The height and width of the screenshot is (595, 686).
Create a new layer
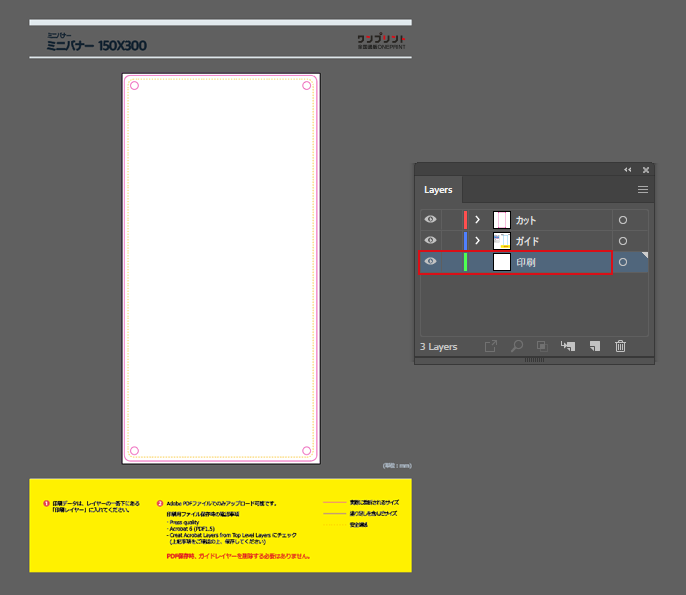coord(594,346)
